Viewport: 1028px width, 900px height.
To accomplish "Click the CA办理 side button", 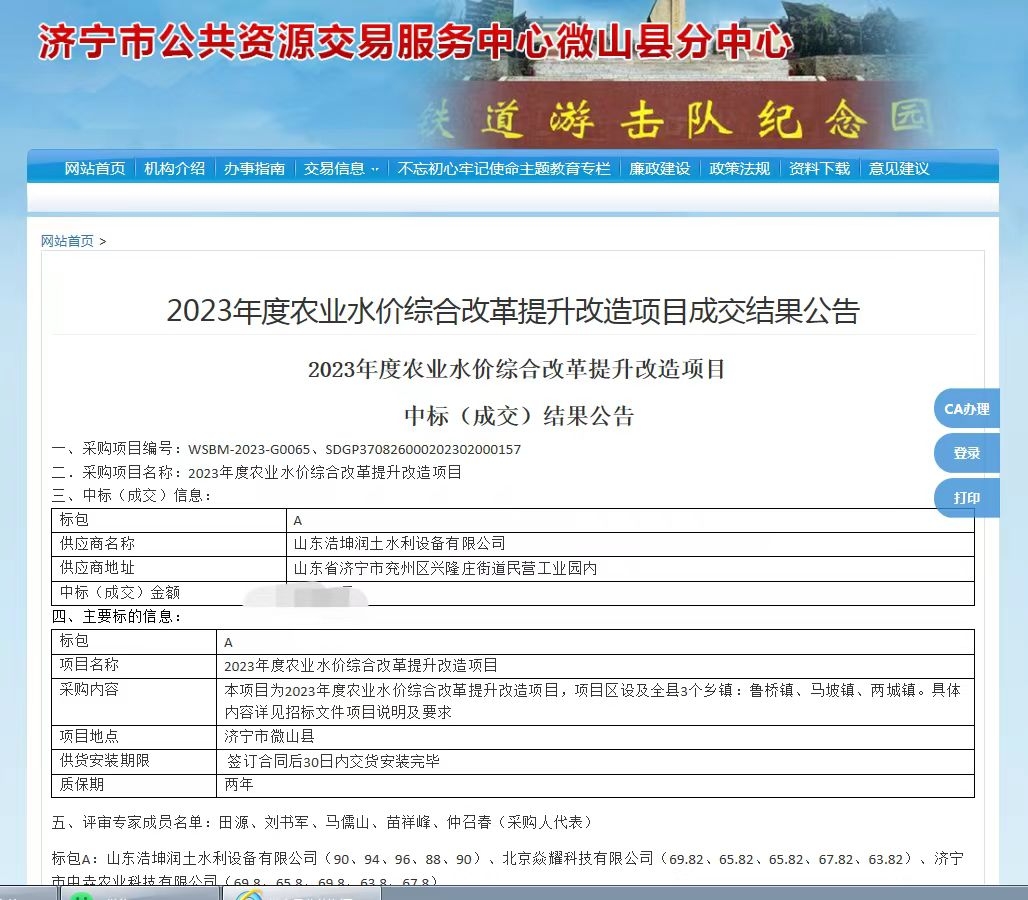I will pyautogui.click(x=965, y=408).
